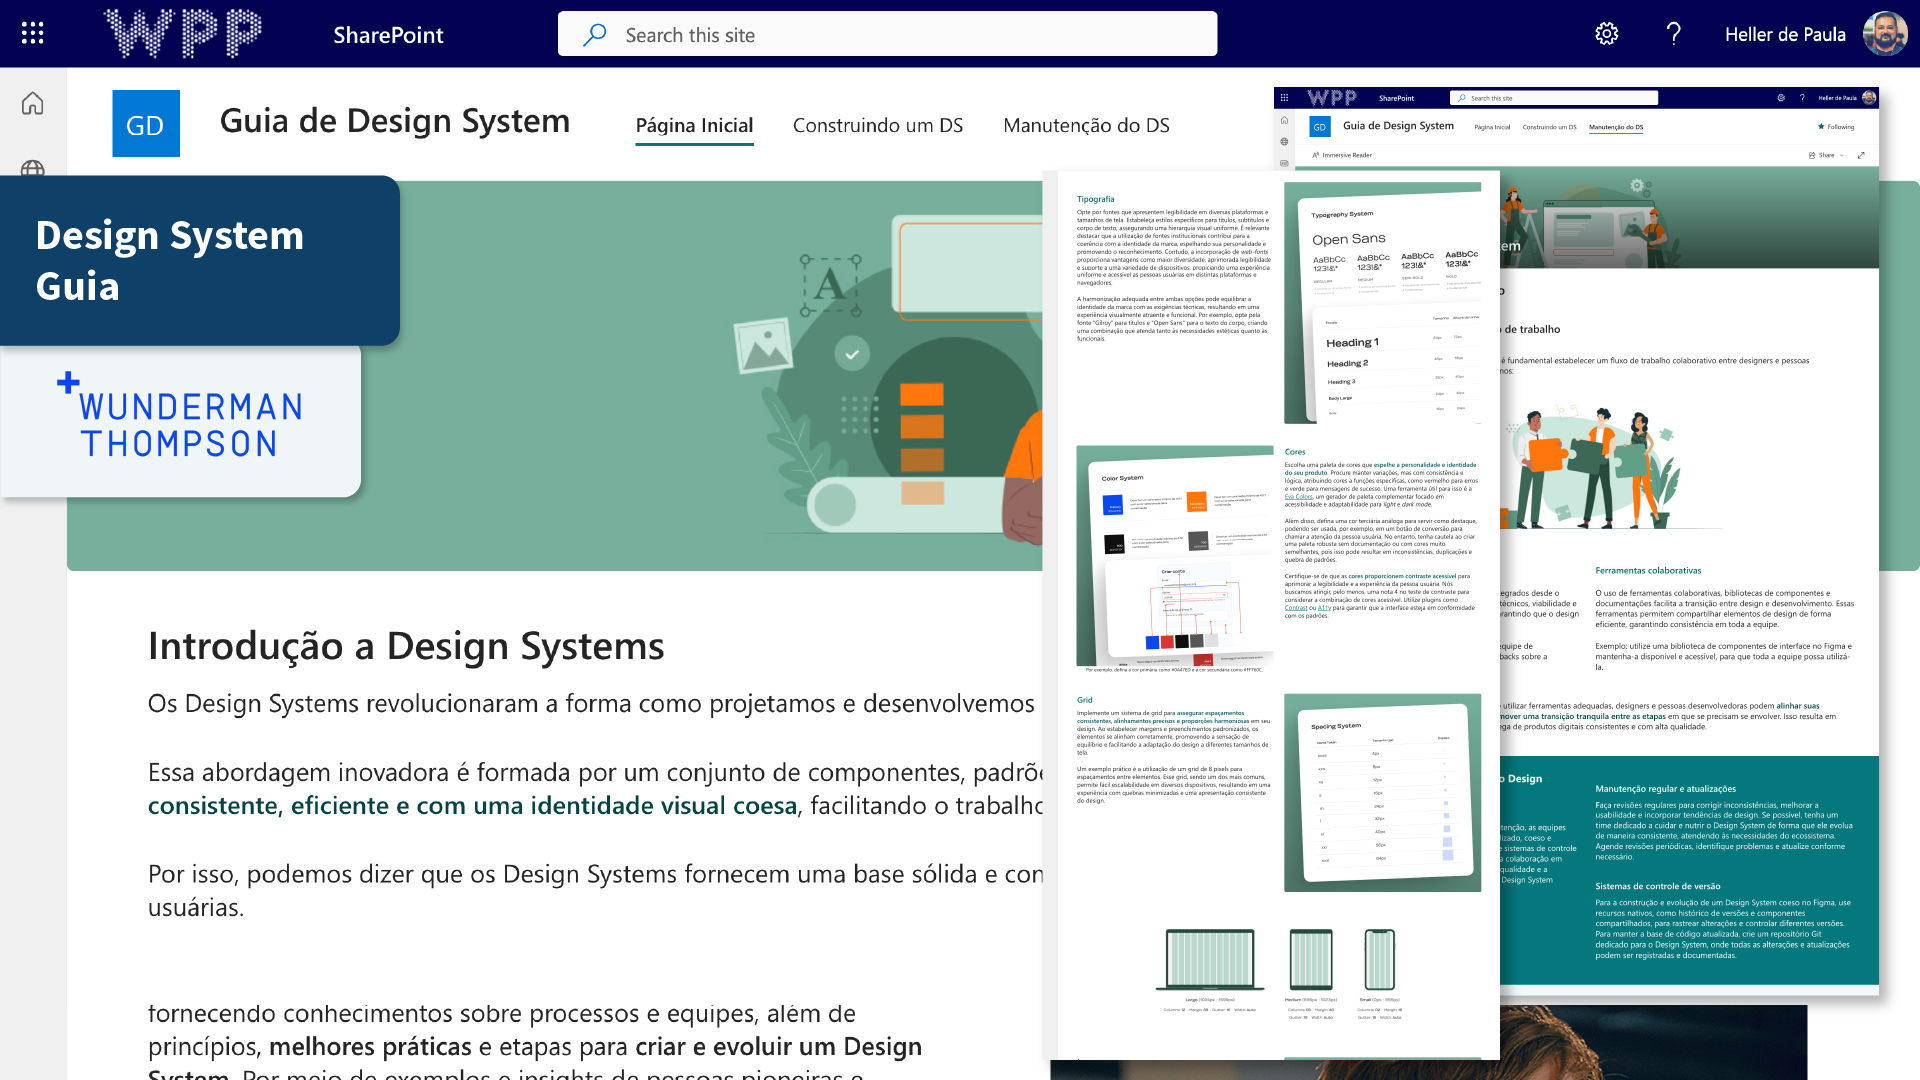The height and width of the screenshot is (1080, 1920).
Task: Click the large blue GD site logo
Action: click(x=146, y=124)
